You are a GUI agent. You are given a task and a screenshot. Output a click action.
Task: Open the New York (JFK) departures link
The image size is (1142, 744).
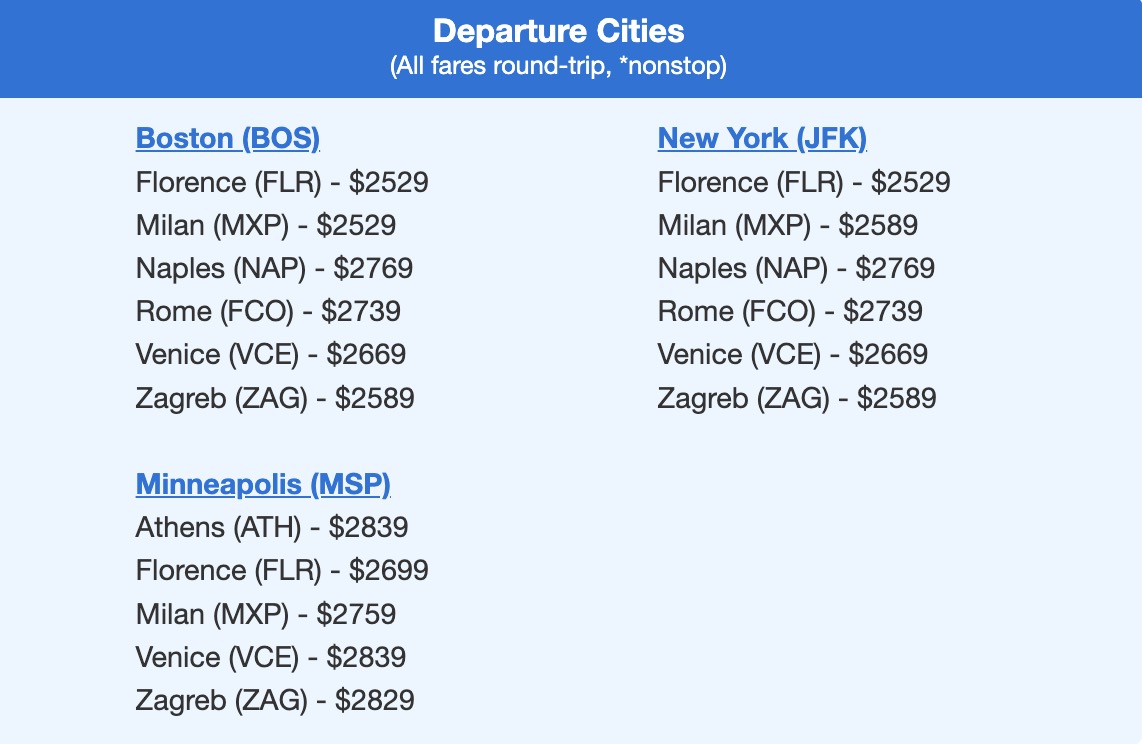762,138
